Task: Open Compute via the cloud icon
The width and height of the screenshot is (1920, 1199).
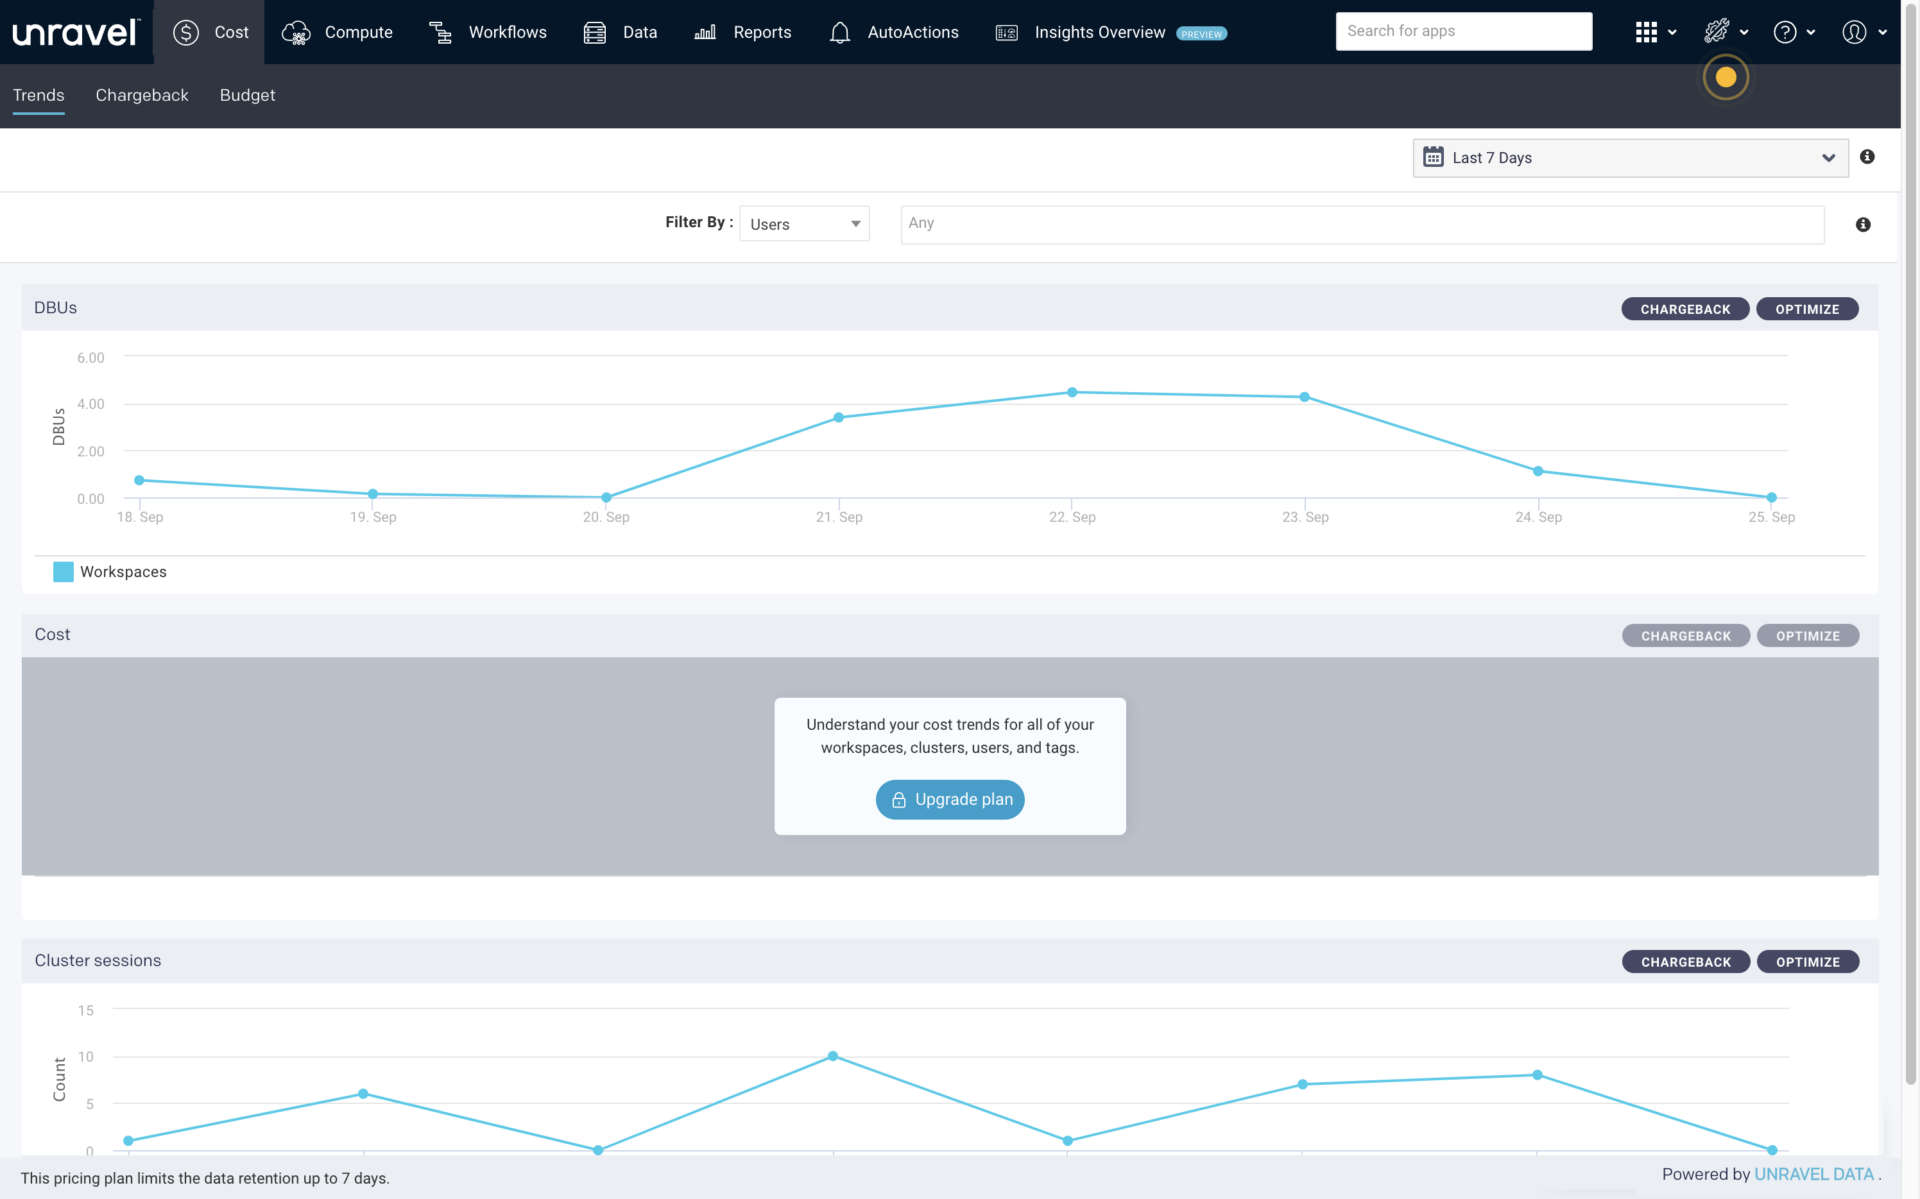Action: (295, 32)
